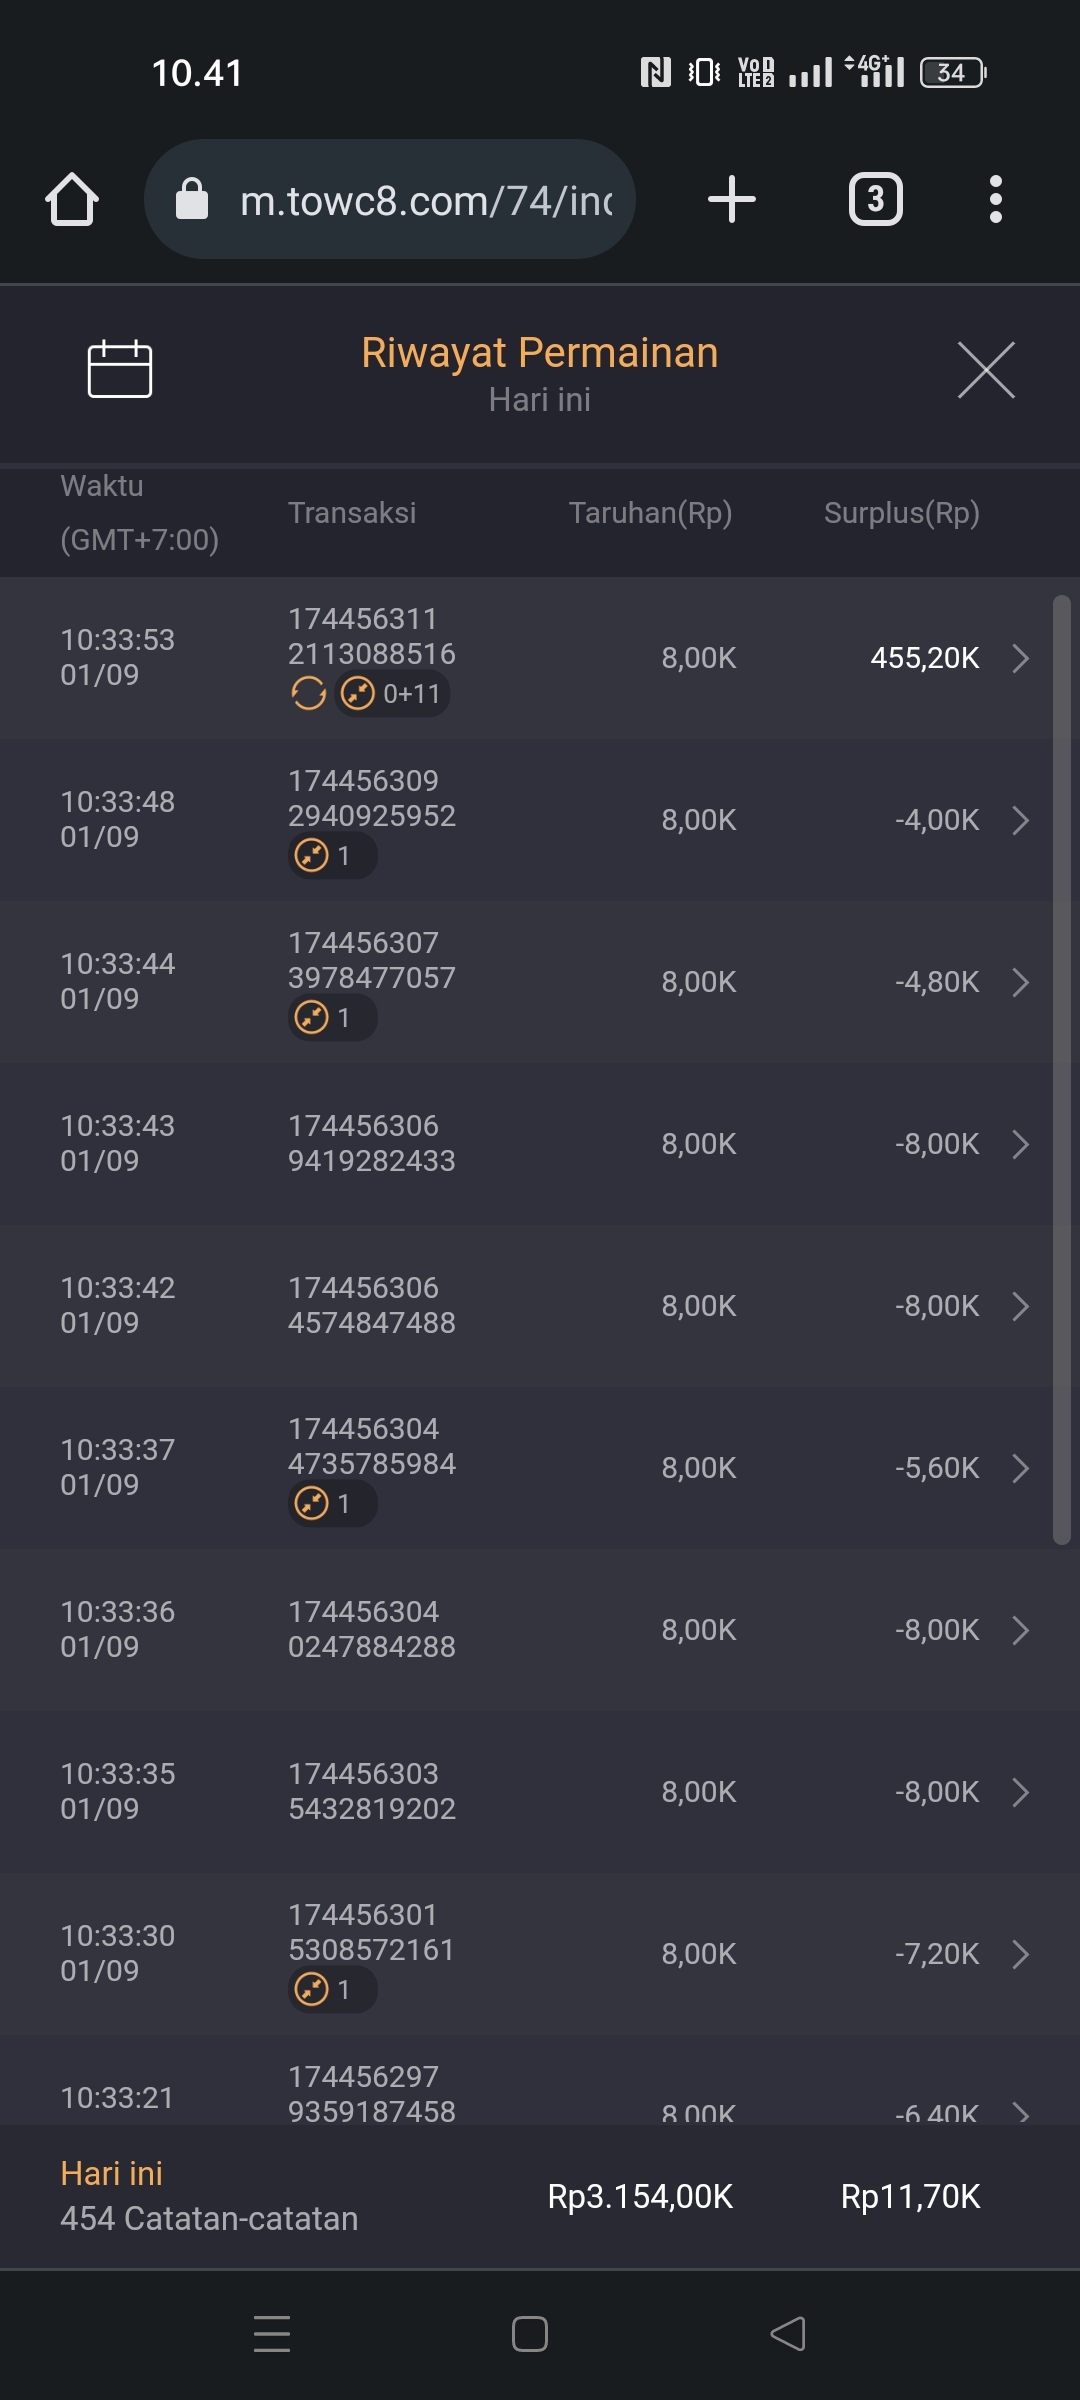This screenshot has height=2400, width=1080.
Task: Tap the refresh icon in the 10:33:53 row
Action: coord(308,693)
